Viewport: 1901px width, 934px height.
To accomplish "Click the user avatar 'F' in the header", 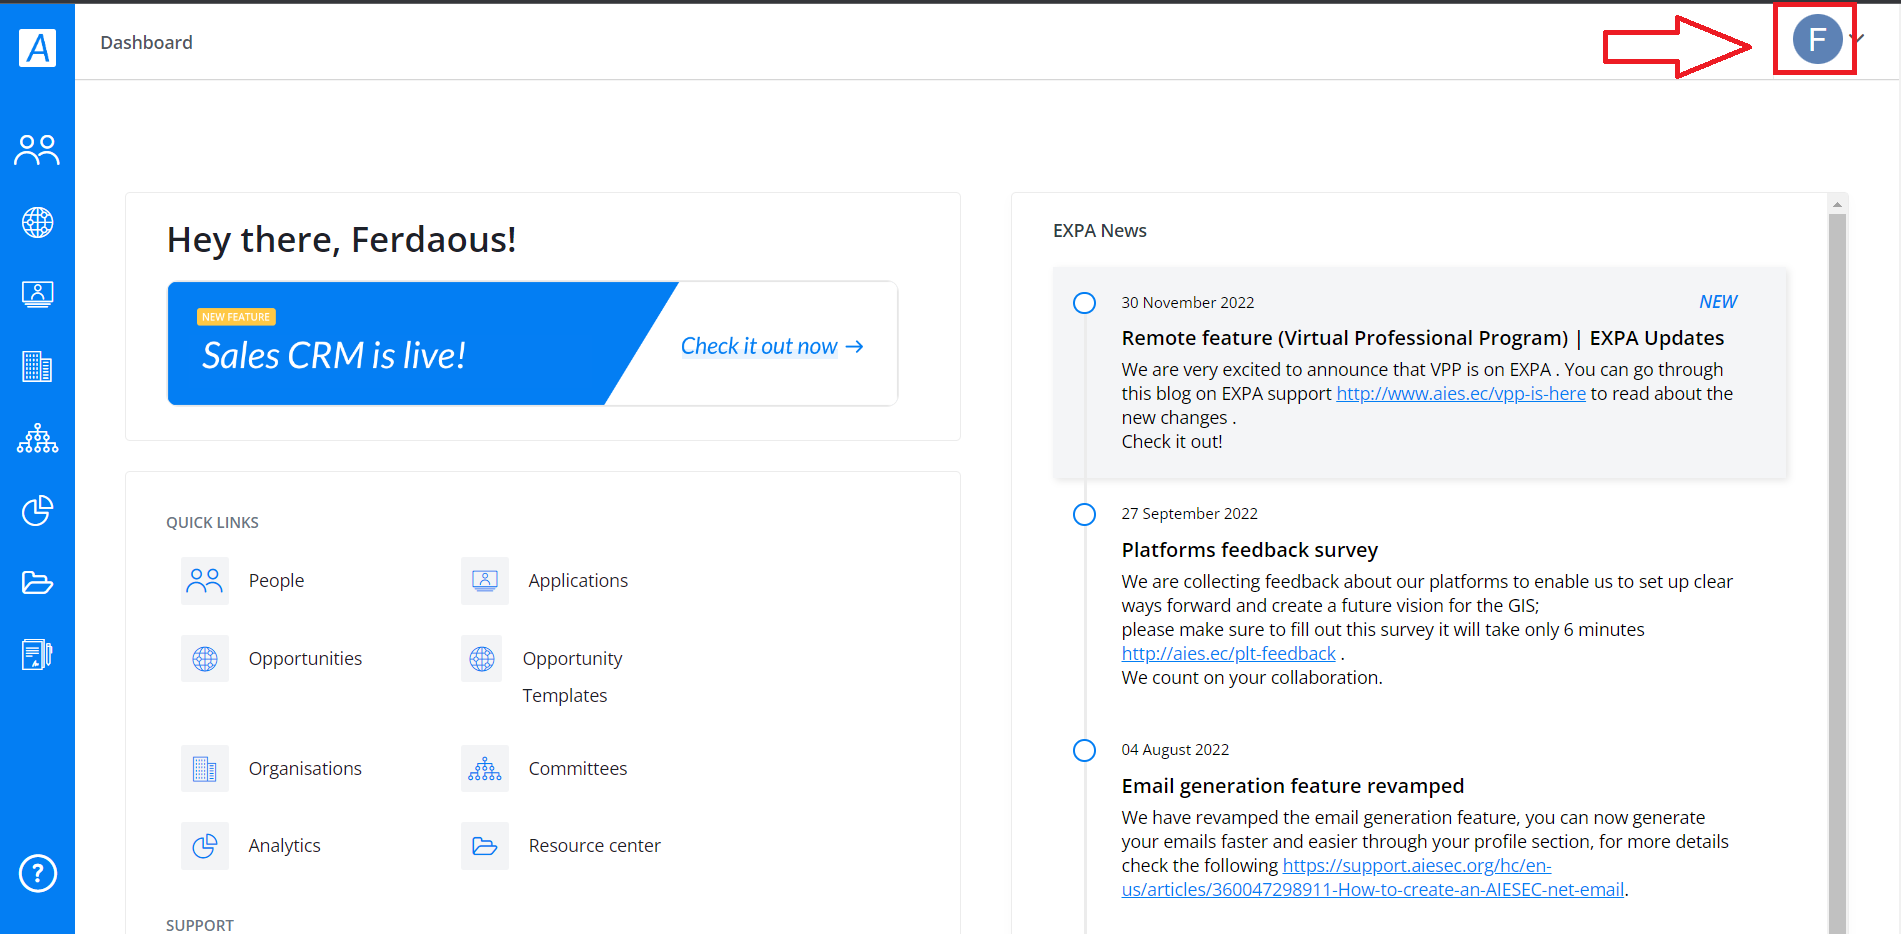I will [x=1817, y=39].
